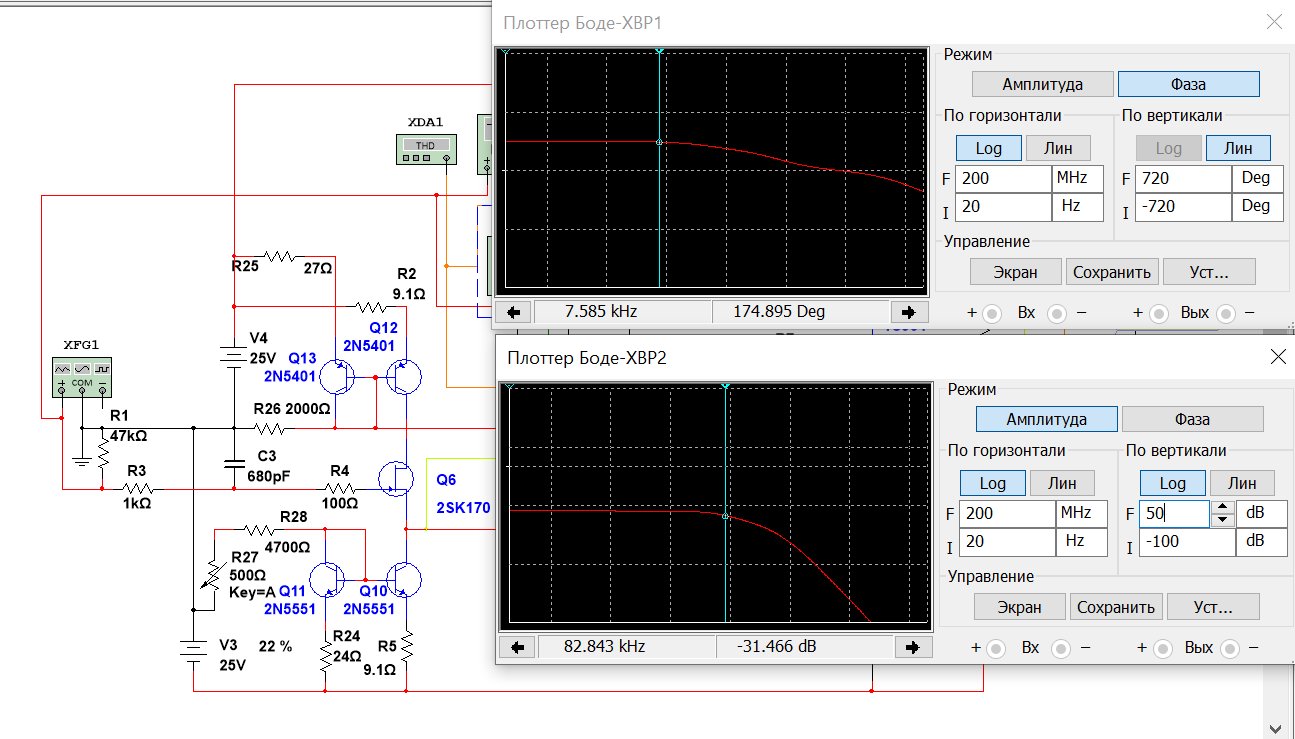Move XBP1 cursor right with arrow button
The image size is (1295, 739).
coord(908,311)
